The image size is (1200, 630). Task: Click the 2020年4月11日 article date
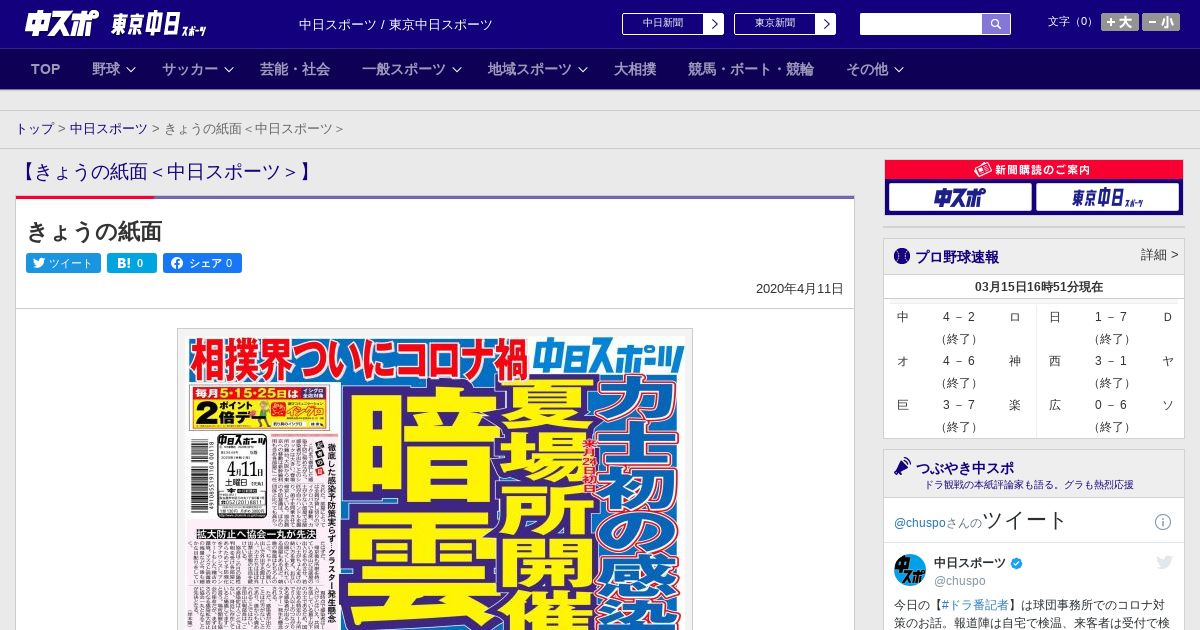point(799,289)
